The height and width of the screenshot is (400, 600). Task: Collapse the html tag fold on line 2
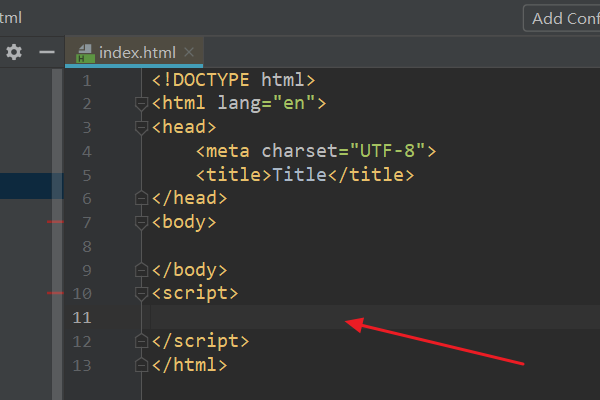[x=141, y=103]
